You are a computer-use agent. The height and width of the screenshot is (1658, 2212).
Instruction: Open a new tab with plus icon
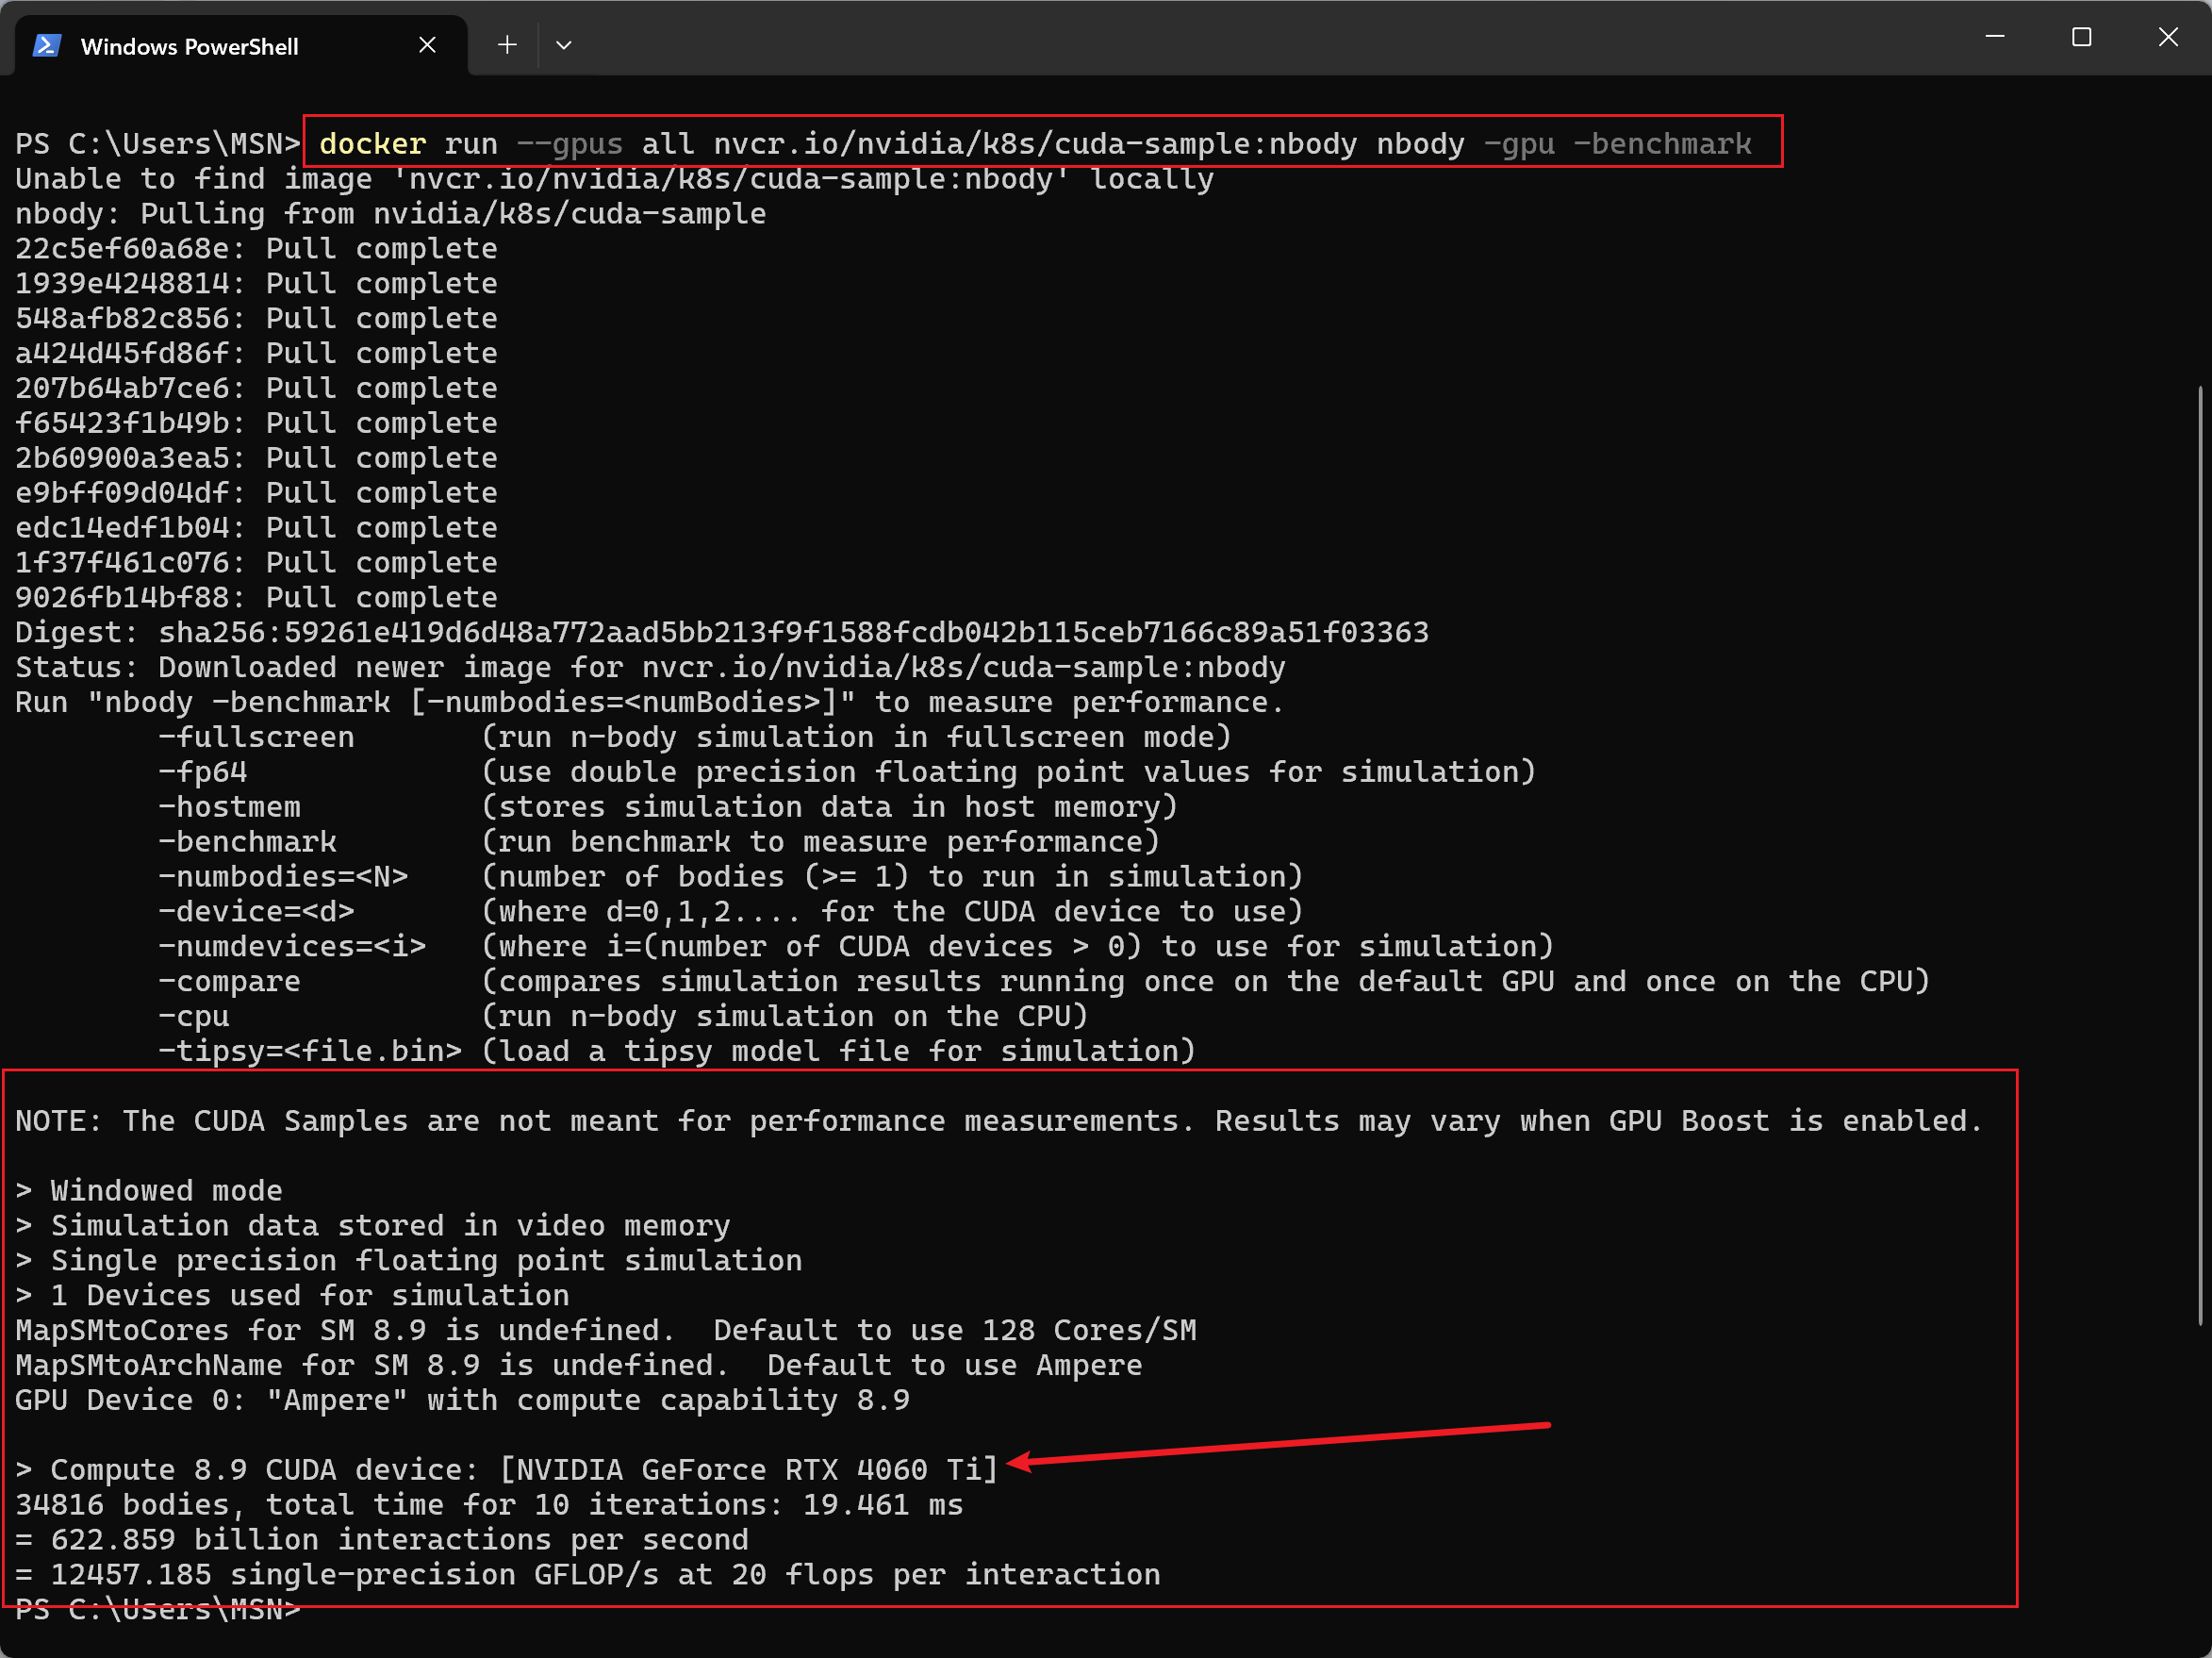point(507,45)
